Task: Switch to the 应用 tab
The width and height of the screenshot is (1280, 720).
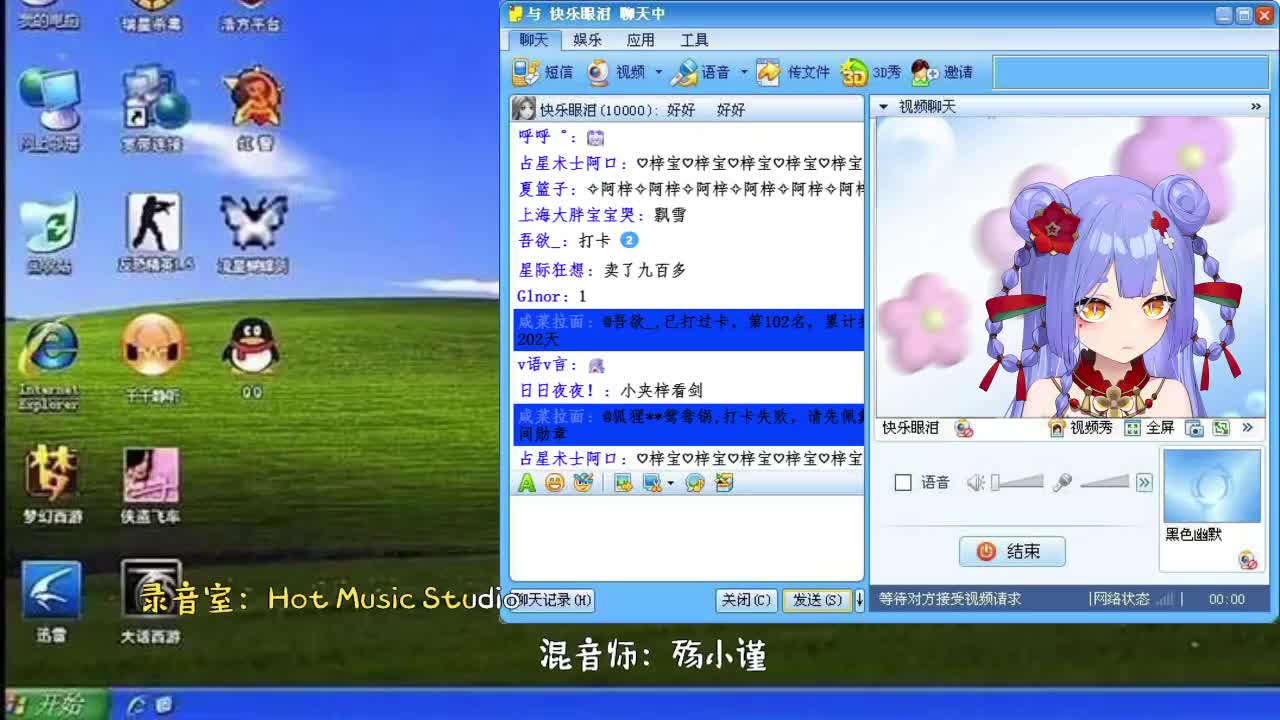Action: click(x=640, y=40)
